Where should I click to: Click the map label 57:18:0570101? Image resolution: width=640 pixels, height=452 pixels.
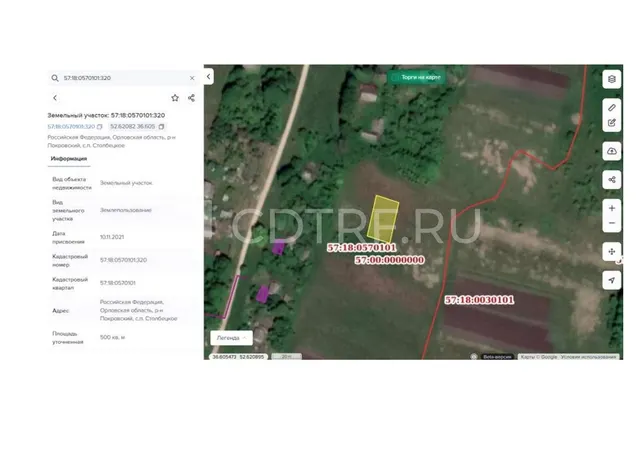point(362,247)
